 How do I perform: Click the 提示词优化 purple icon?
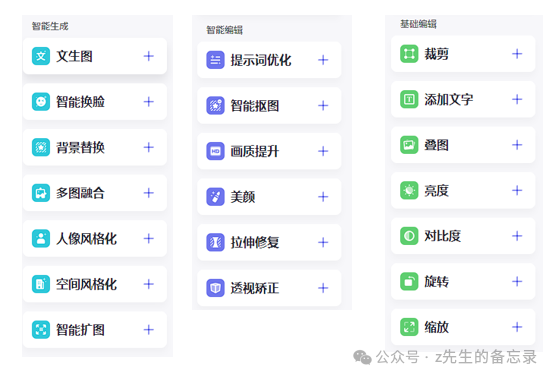click(x=215, y=60)
